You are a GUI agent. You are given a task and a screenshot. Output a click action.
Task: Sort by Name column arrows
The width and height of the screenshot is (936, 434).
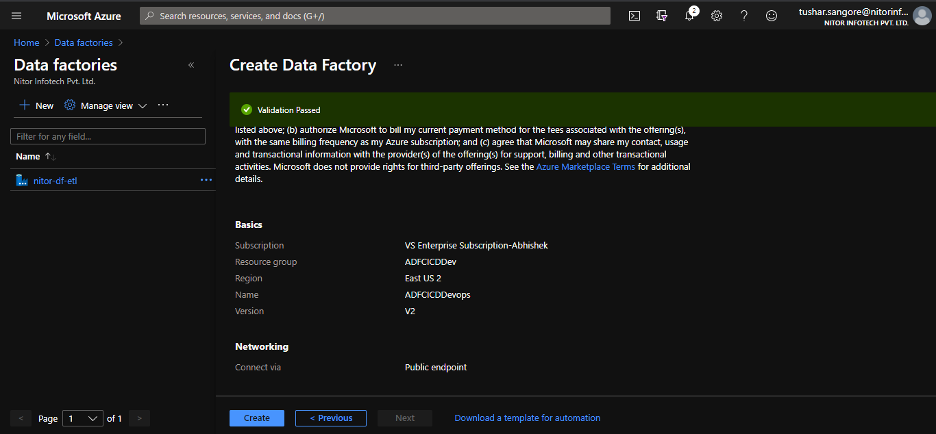pyautogui.click(x=50, y=156)
